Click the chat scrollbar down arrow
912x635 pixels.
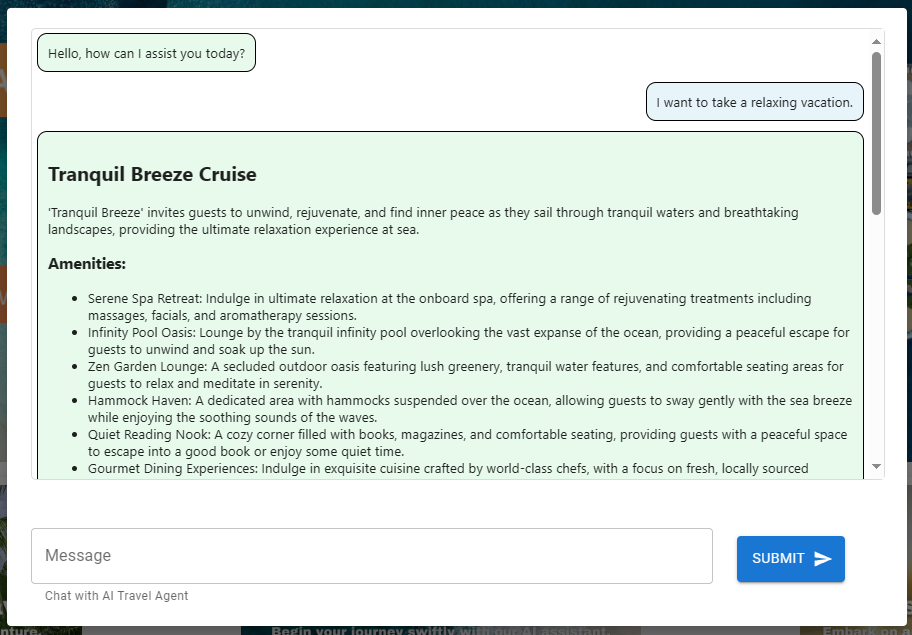[x=876, y=467]
